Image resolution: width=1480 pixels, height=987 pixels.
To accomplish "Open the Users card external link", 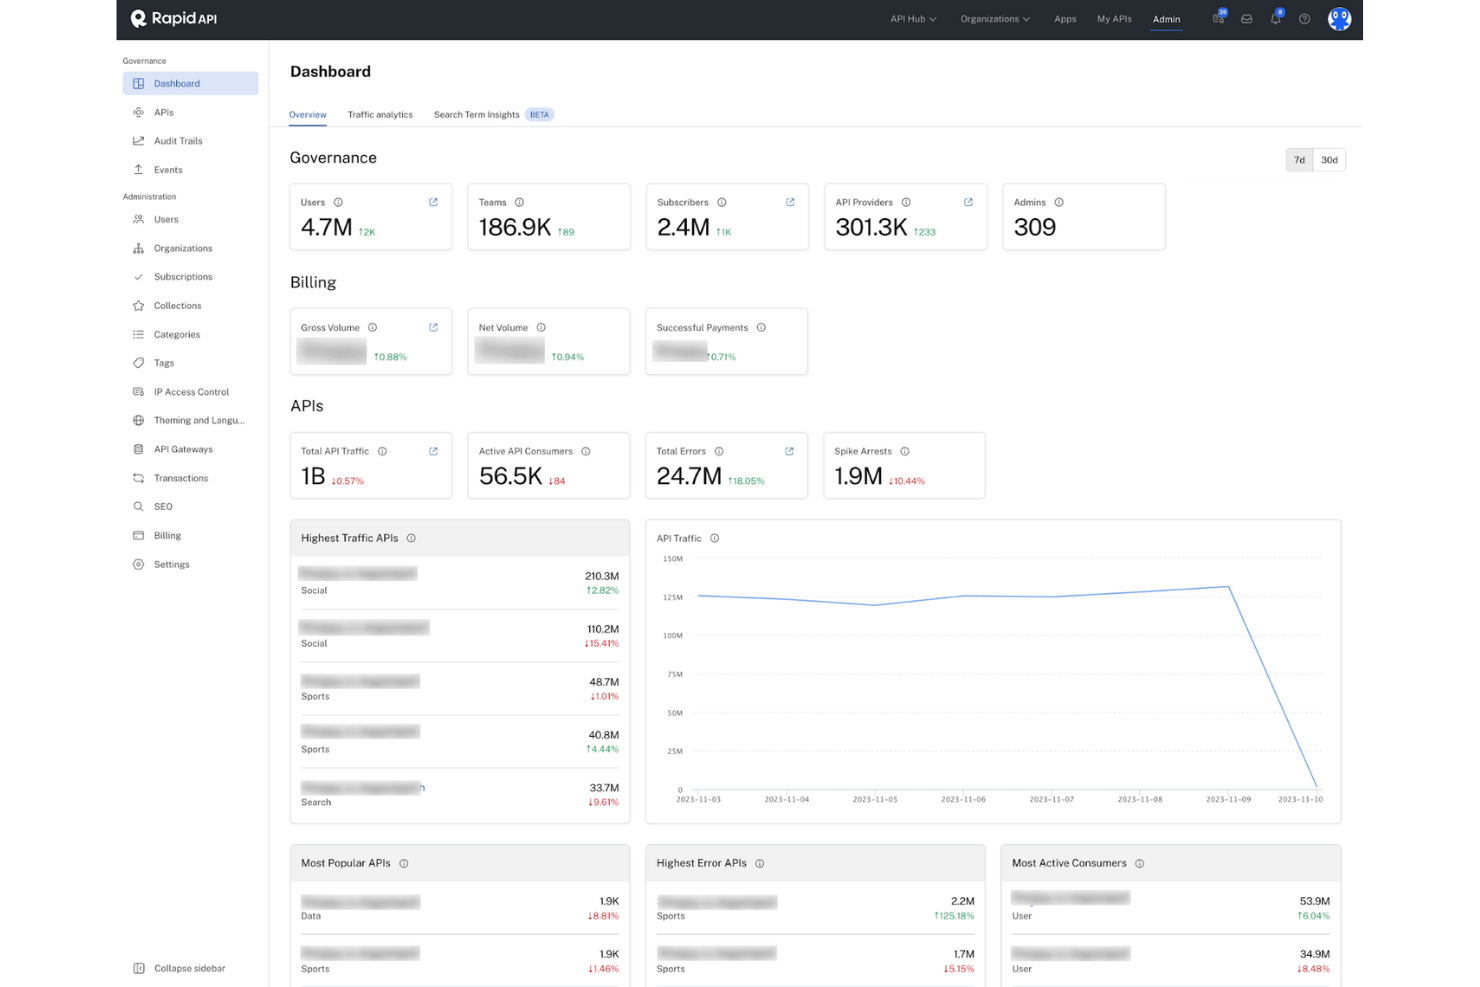I will point(433,201).
